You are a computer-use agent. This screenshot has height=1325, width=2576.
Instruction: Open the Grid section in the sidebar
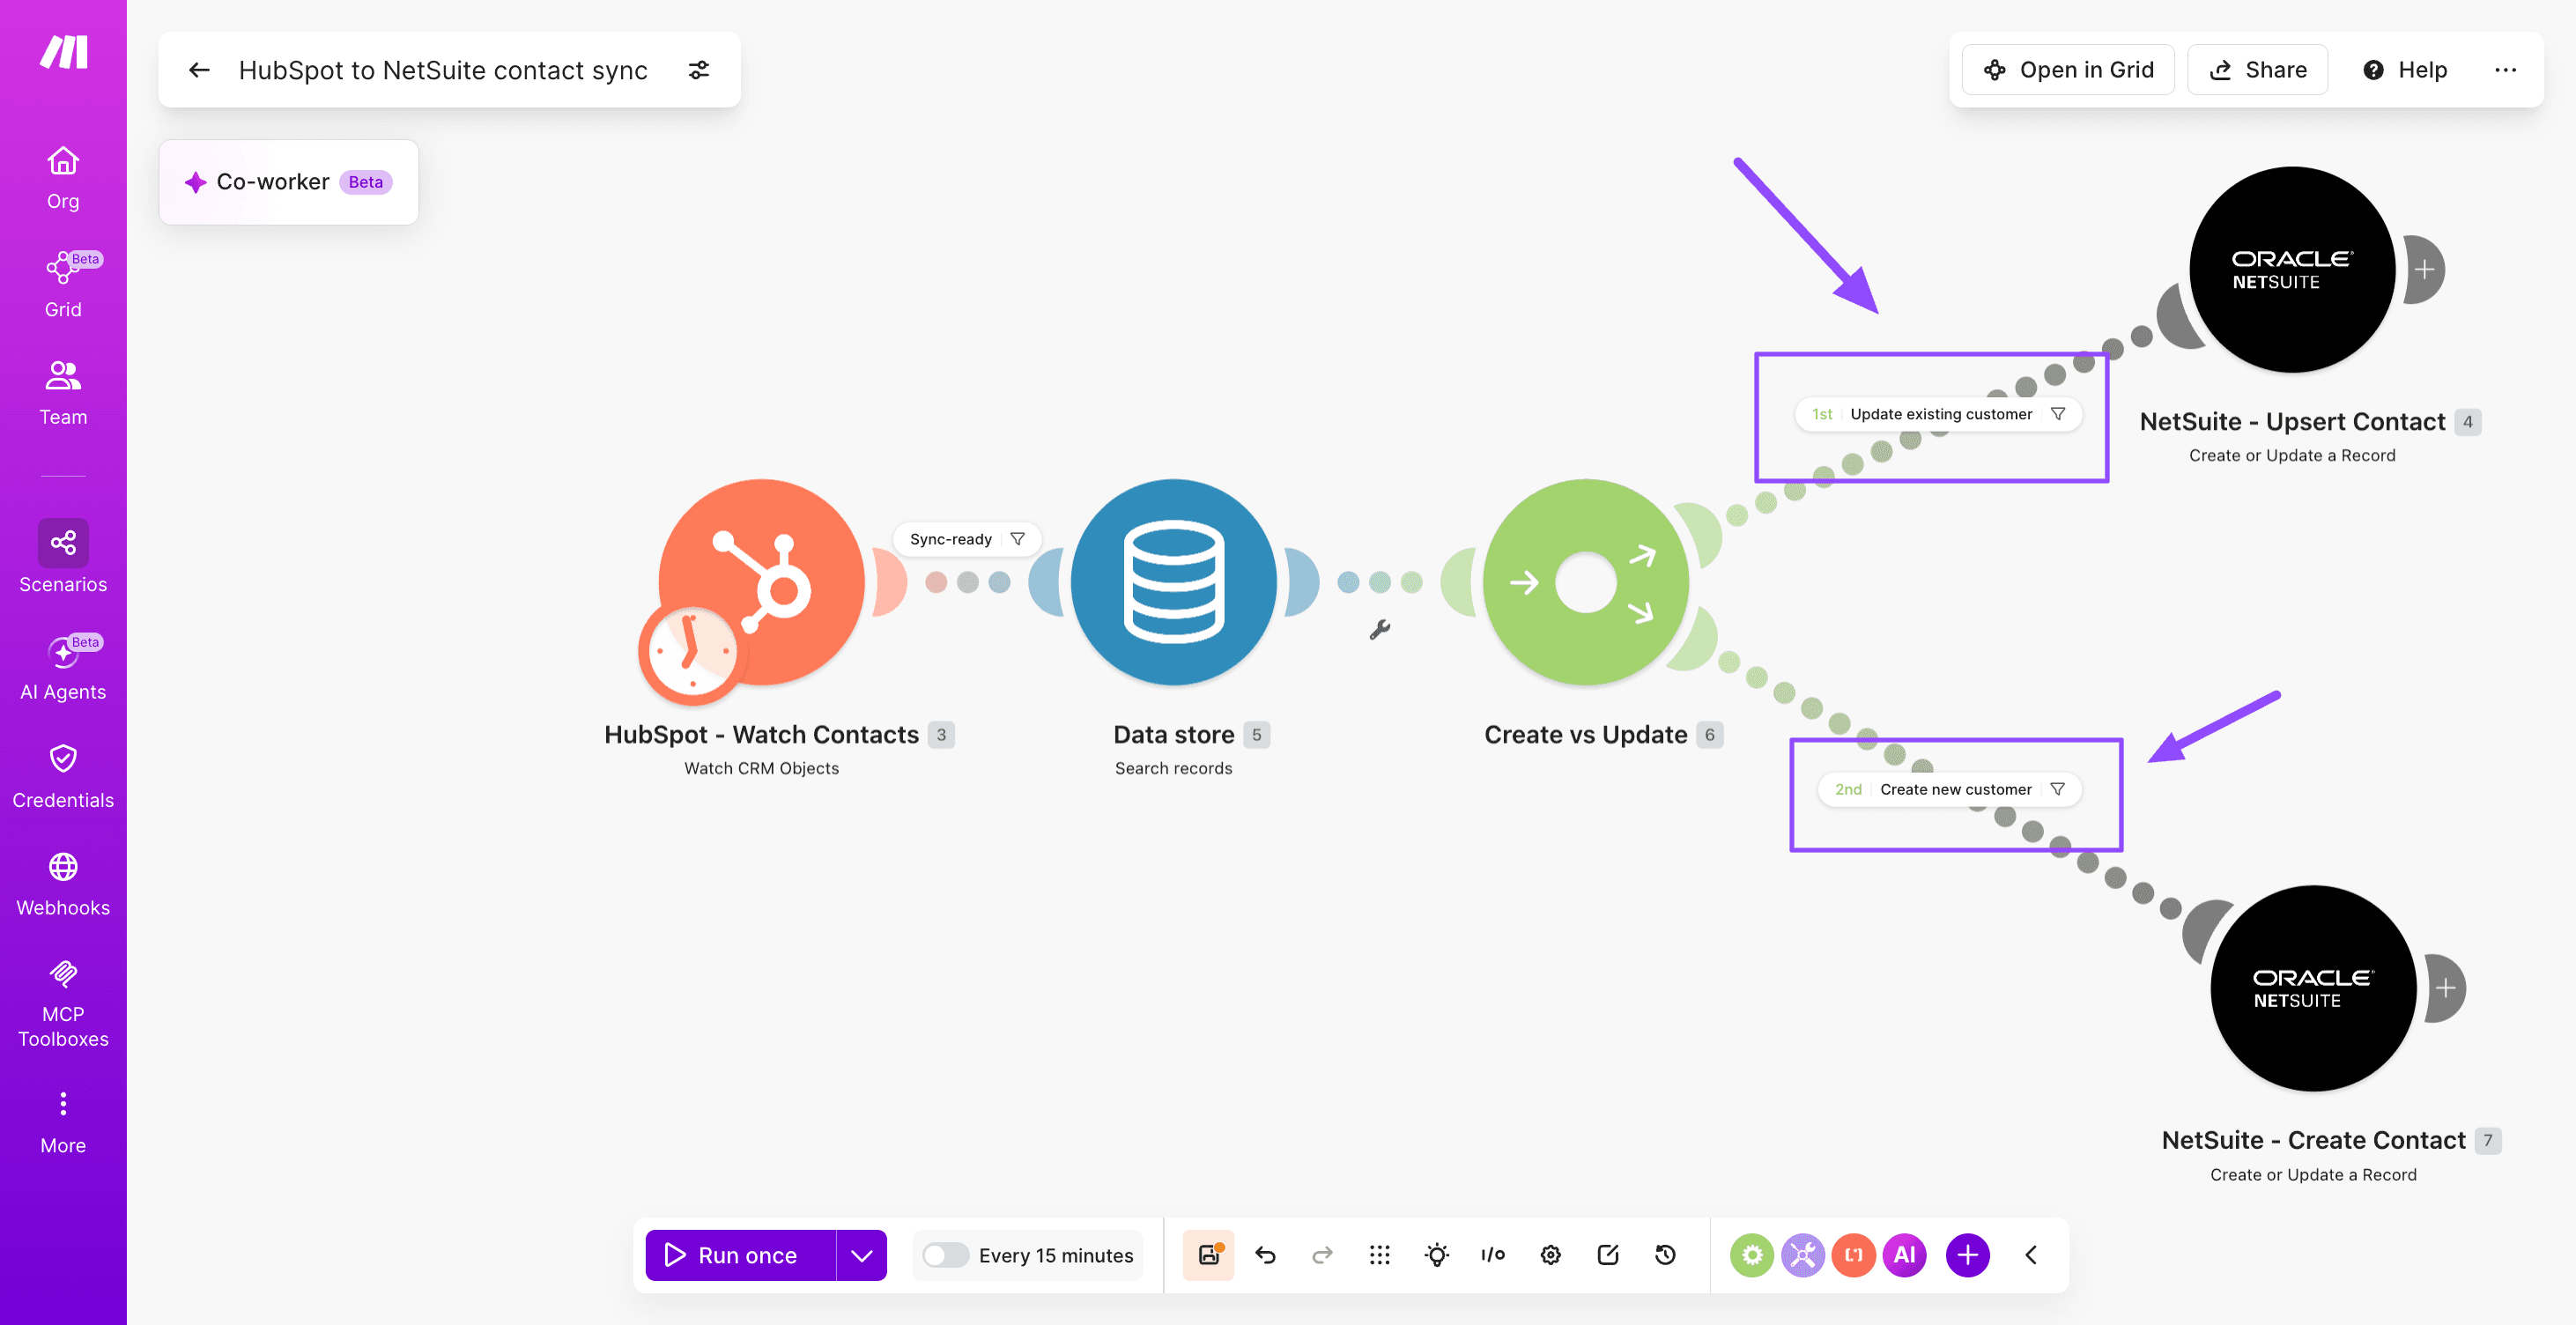click(x=63, y=285)
